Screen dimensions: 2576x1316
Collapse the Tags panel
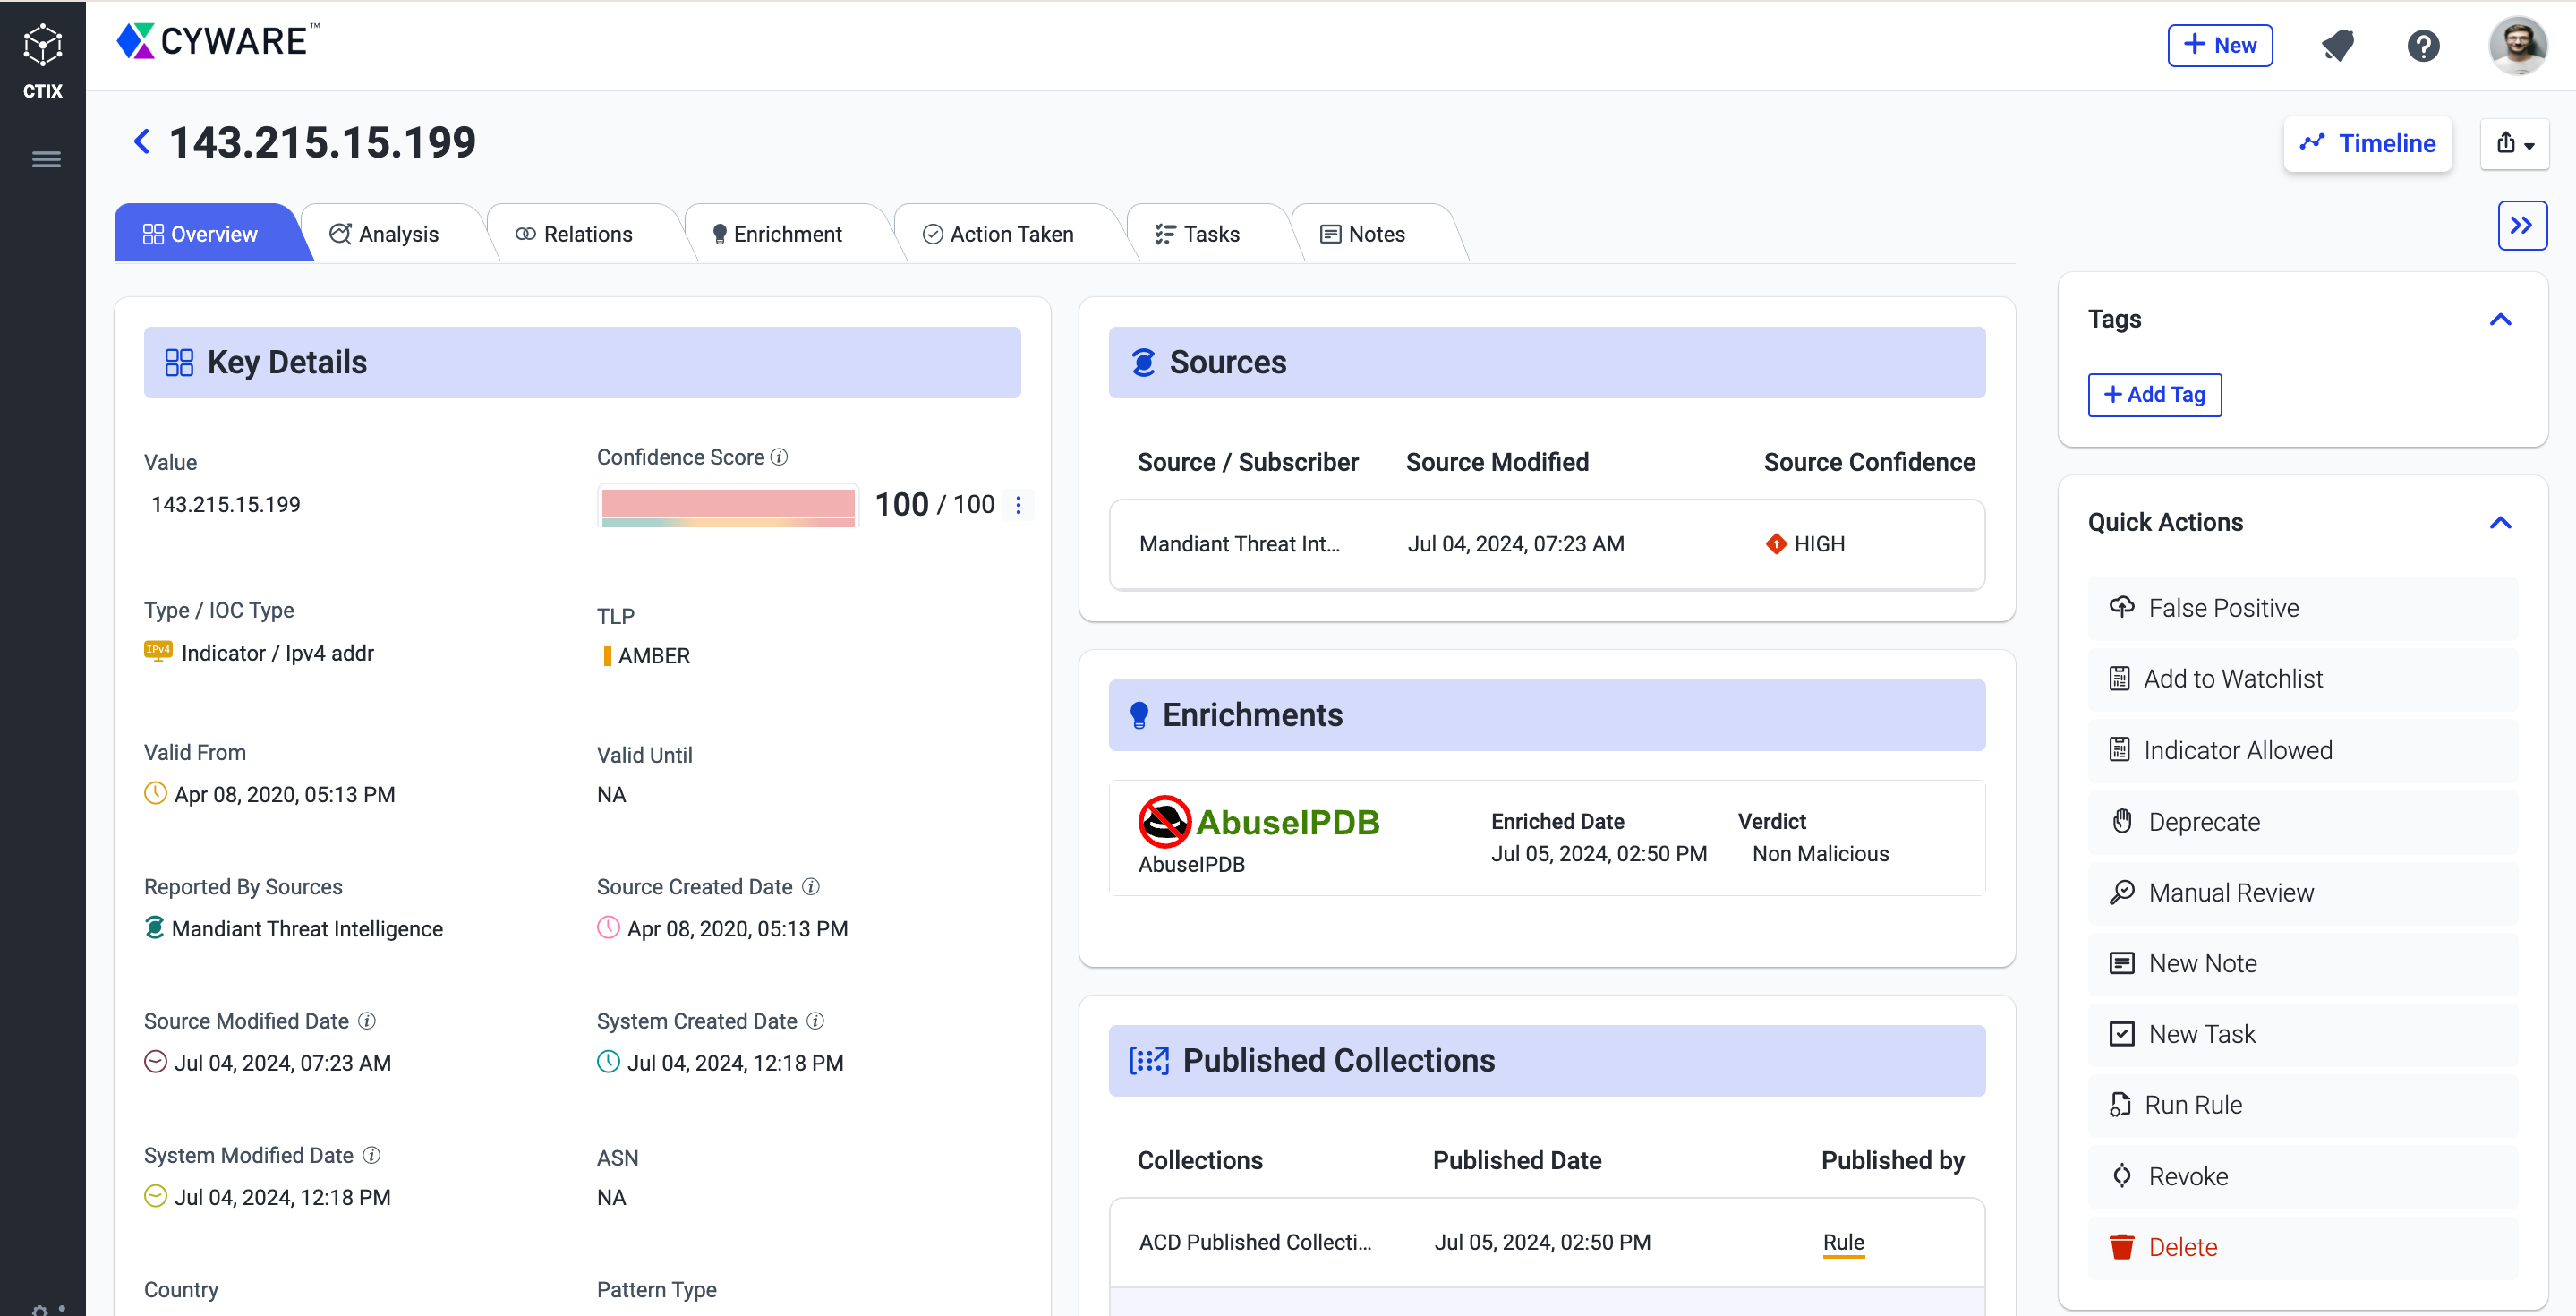pos(2500,320)
